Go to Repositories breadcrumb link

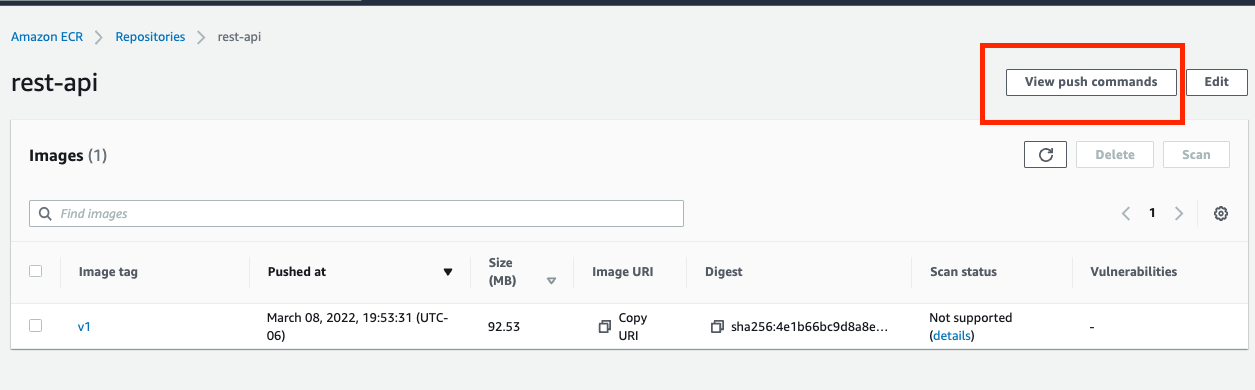point(150,37)
